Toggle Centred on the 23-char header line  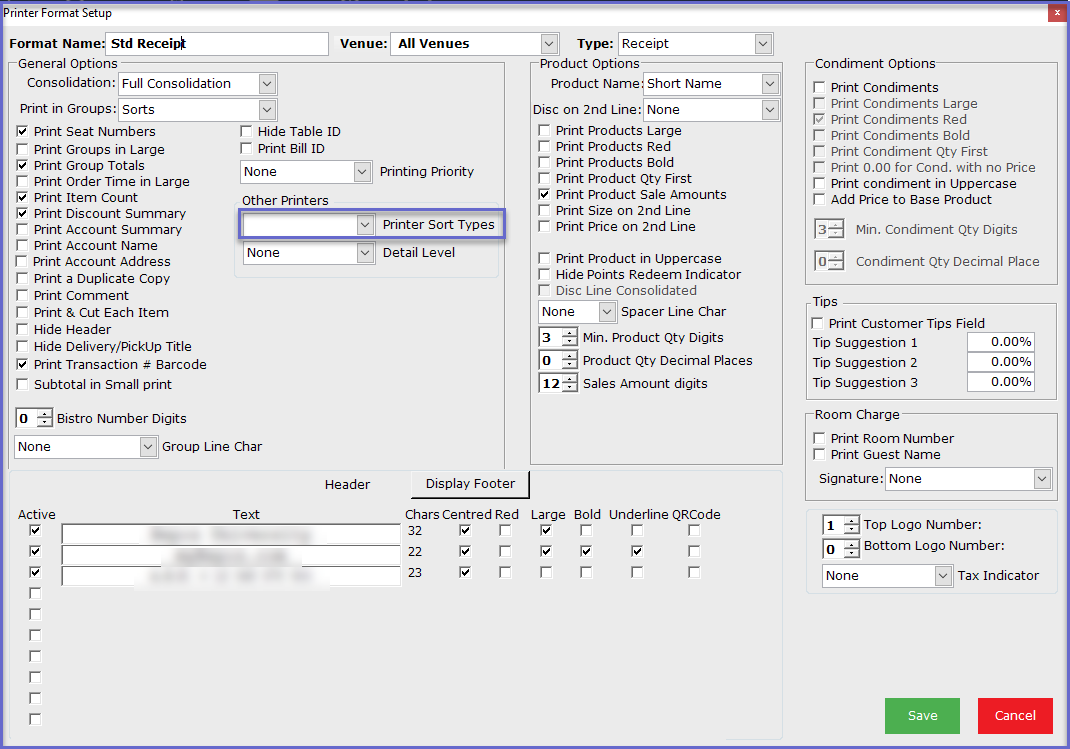[465, 572]
